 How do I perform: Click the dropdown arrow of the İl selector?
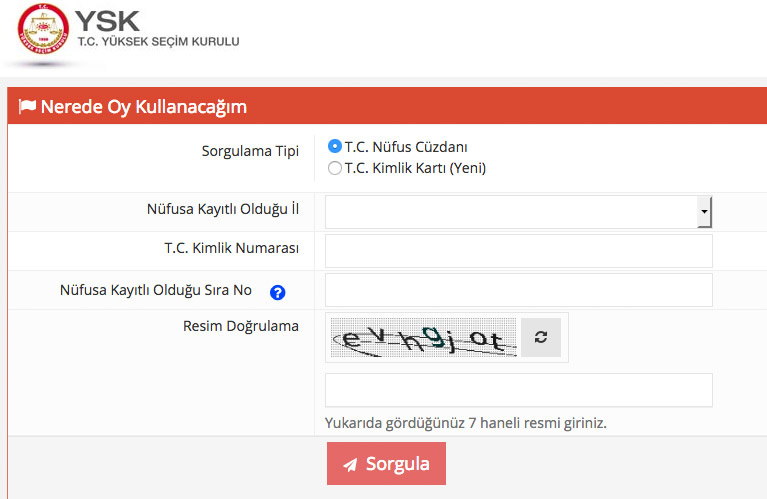(x=704, y=212)
